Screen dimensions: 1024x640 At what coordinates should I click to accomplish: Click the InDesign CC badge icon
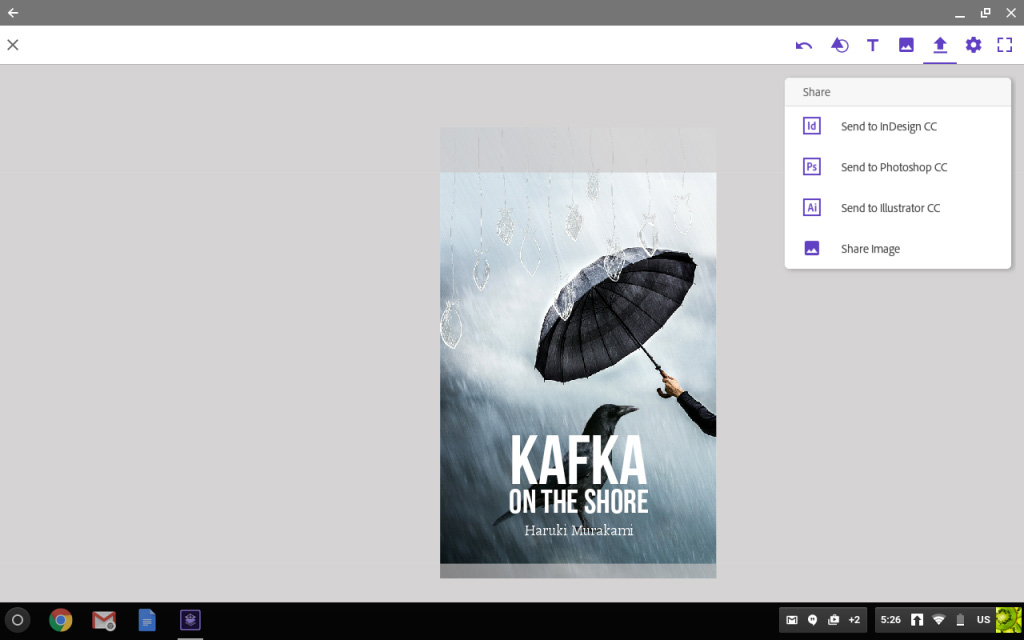(811, 126)
